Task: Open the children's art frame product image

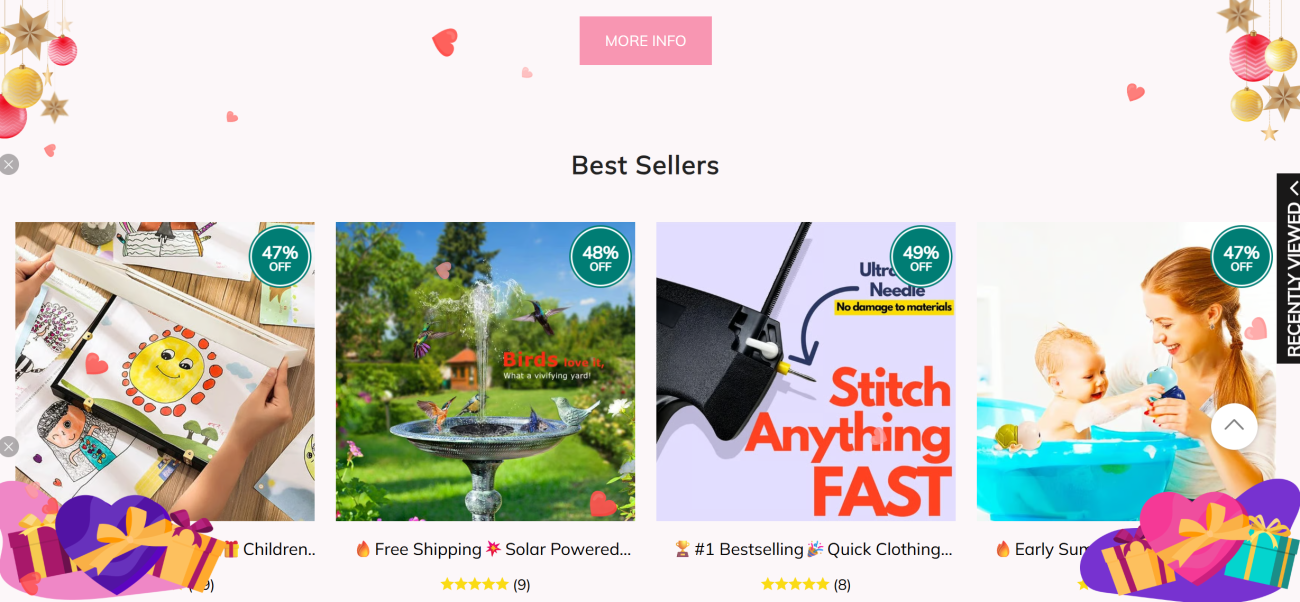Action: pyautogui.click(x=165, y=371)
